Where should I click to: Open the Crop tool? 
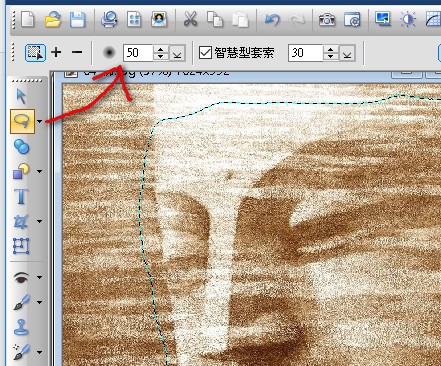[x=21, y=221]
